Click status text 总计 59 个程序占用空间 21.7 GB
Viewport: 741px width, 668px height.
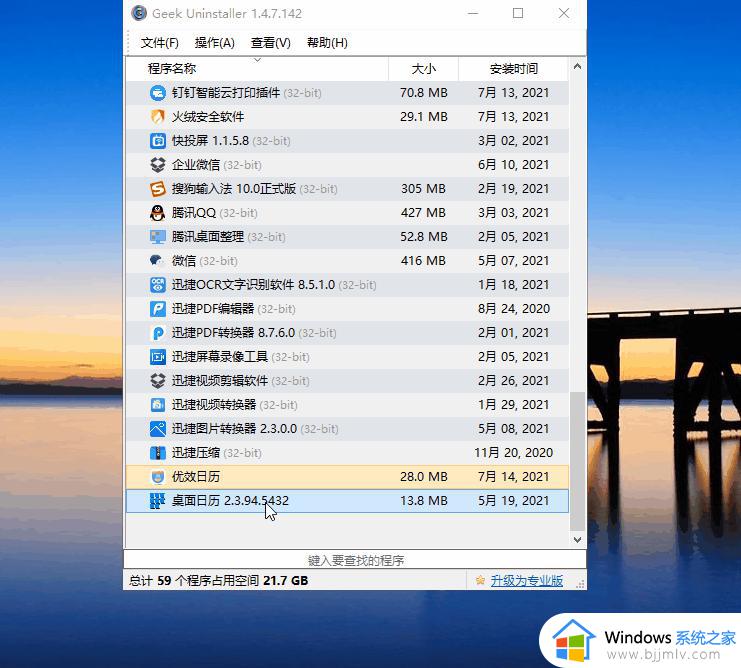(x=218, y=581)
